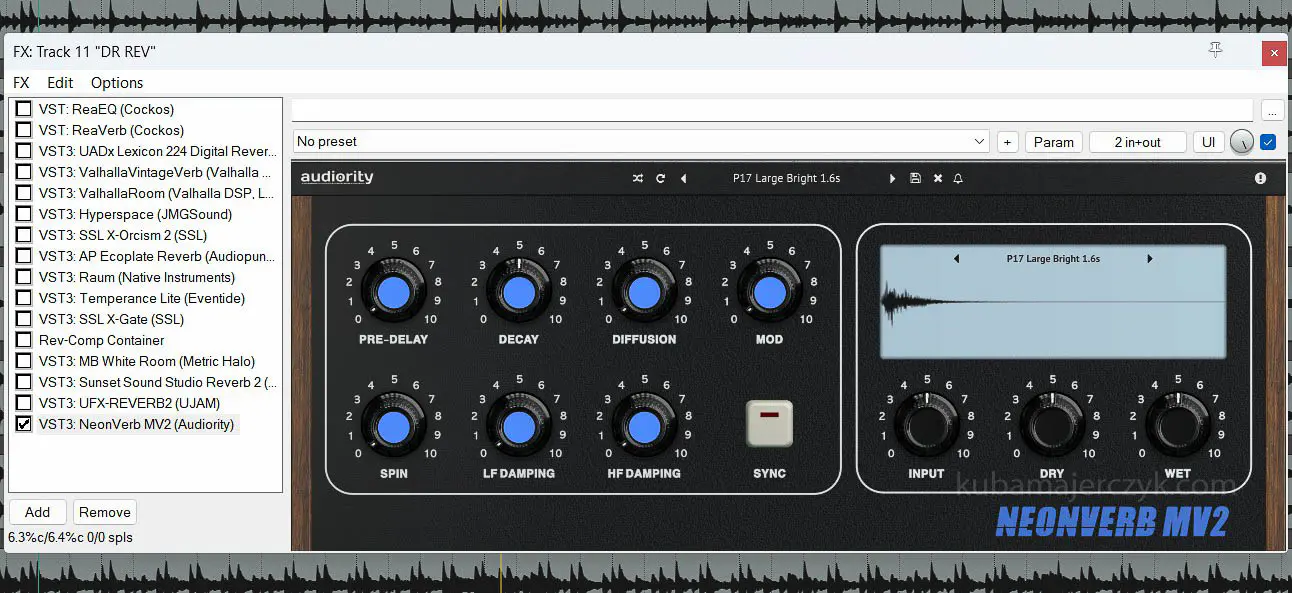The image size is (1292, 593).
Task: Advance to next preset in display panel
Action: [1150, 259]
